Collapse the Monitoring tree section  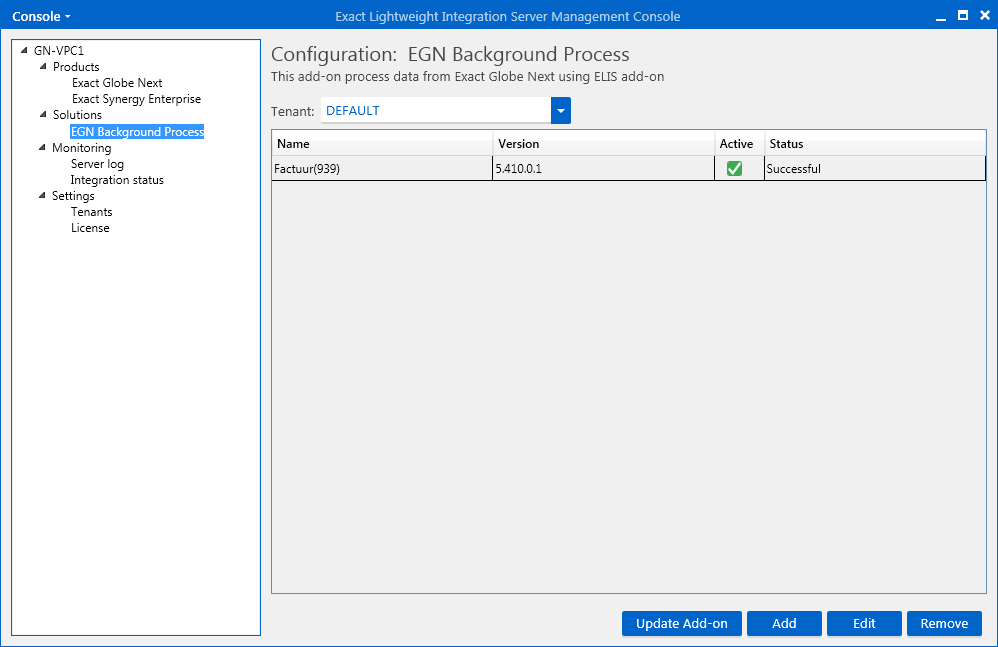43,148
